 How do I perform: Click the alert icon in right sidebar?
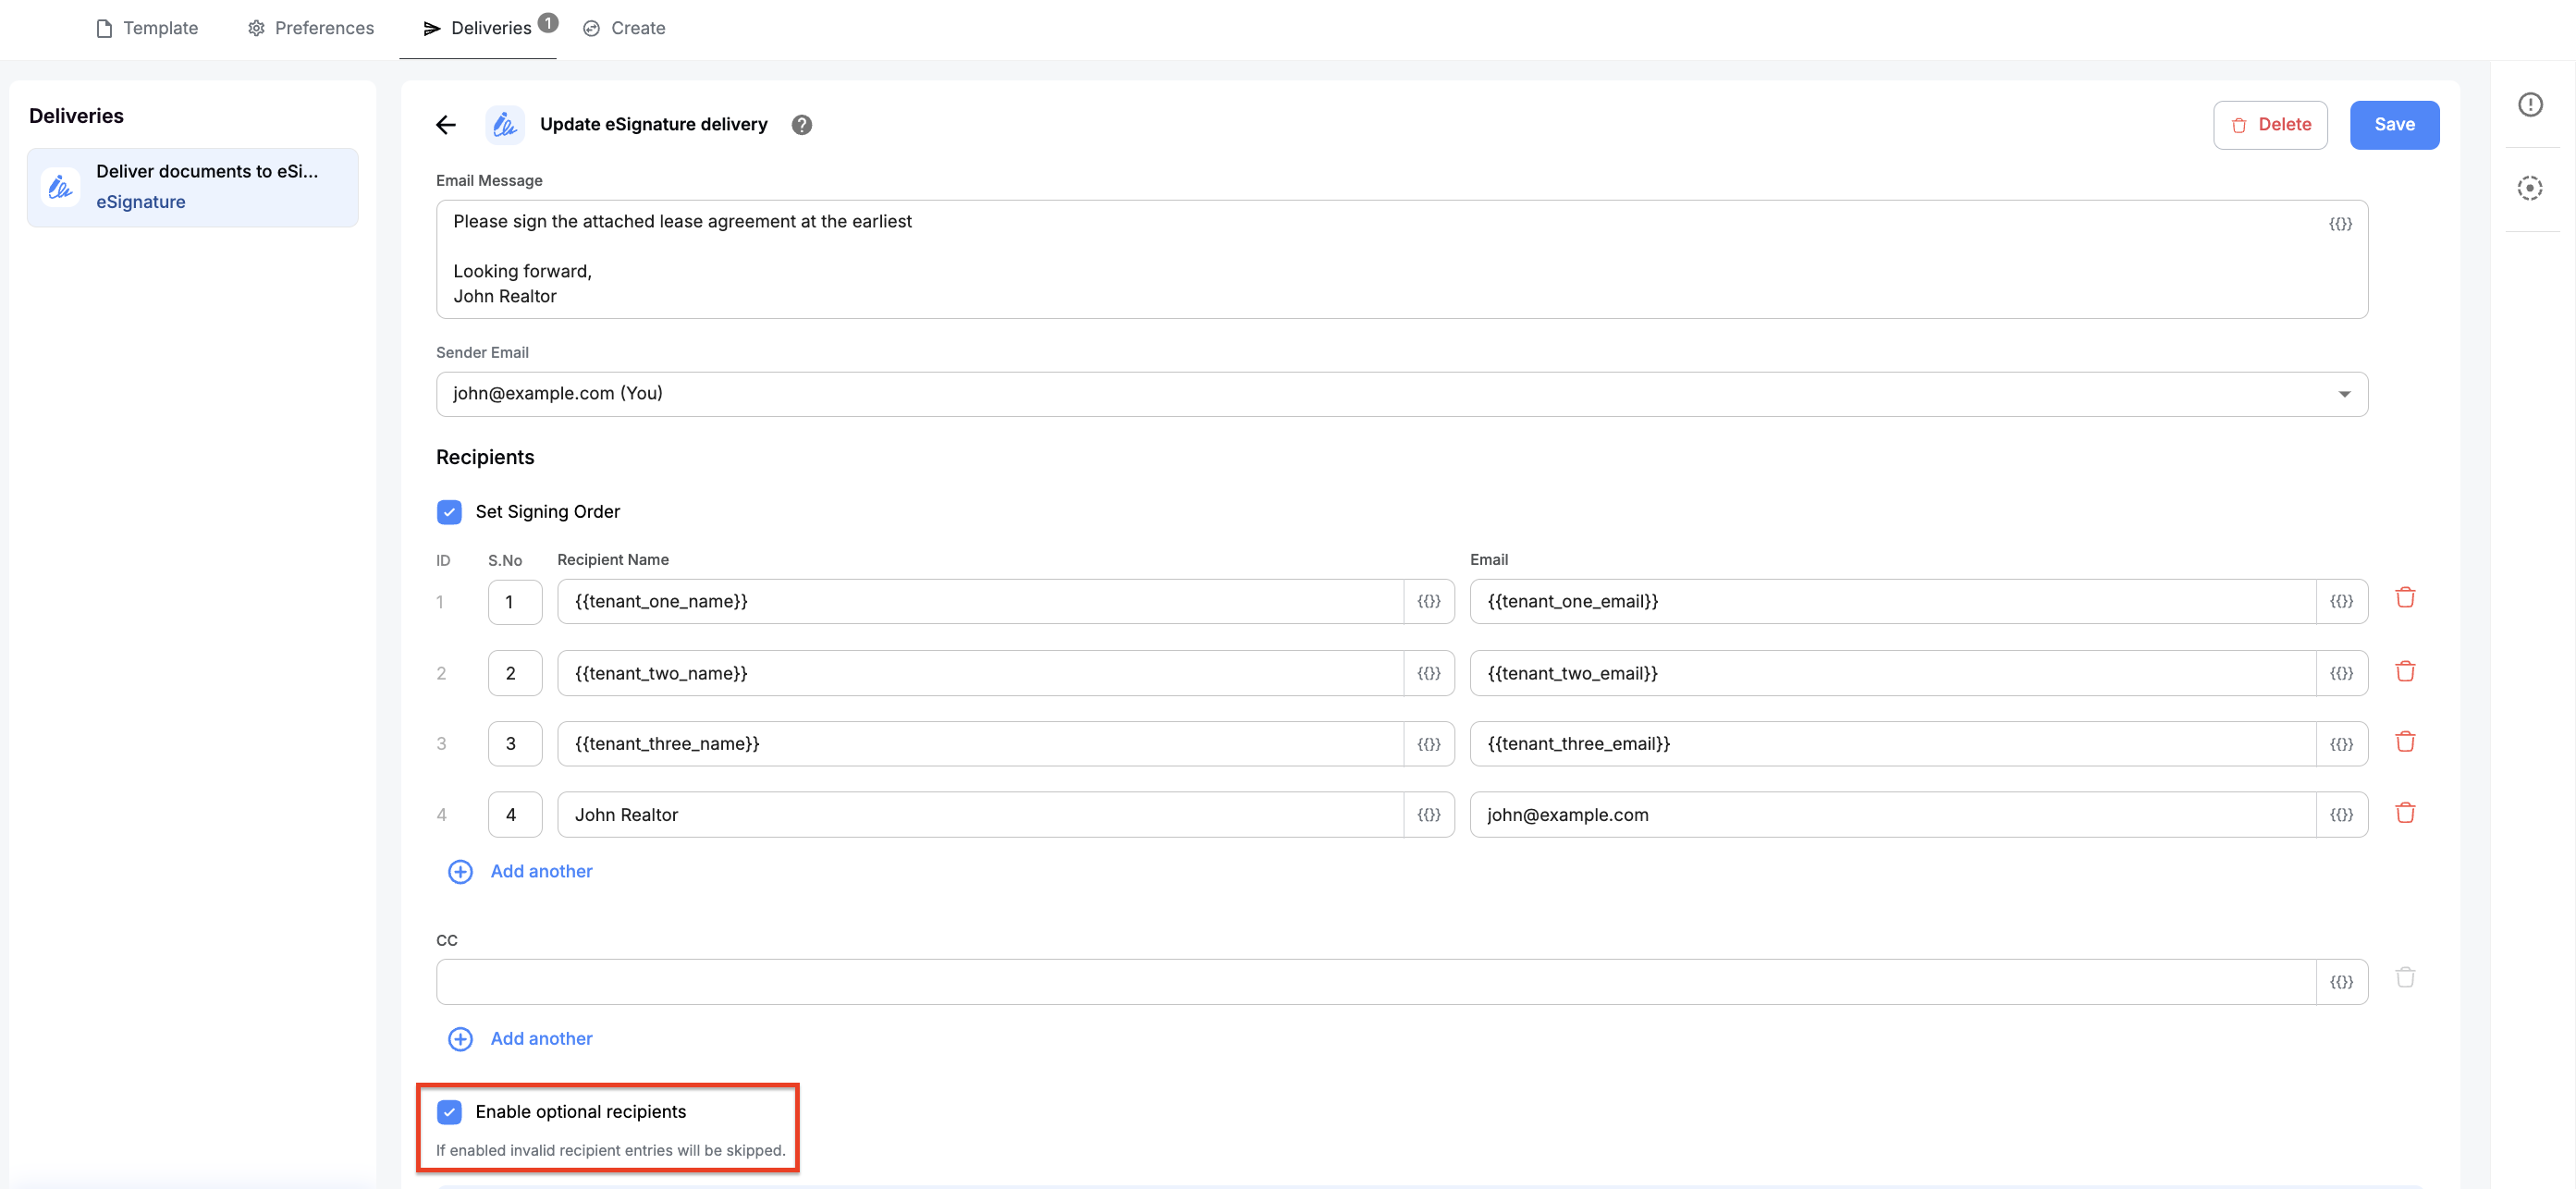point(2530,104)
